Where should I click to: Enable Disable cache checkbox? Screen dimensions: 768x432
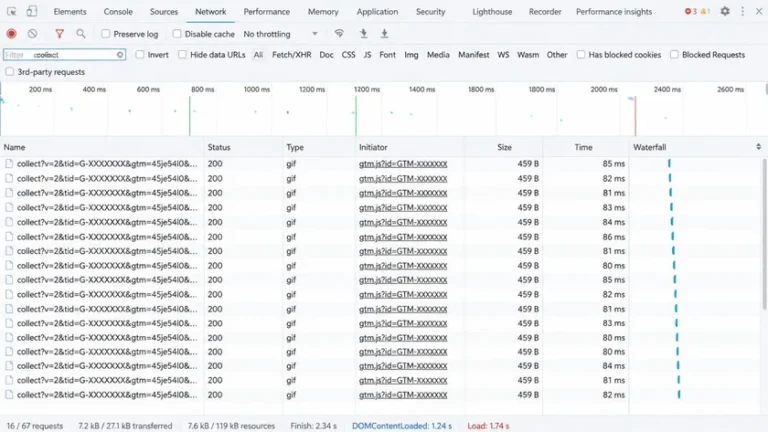click(x=177, y=34)
